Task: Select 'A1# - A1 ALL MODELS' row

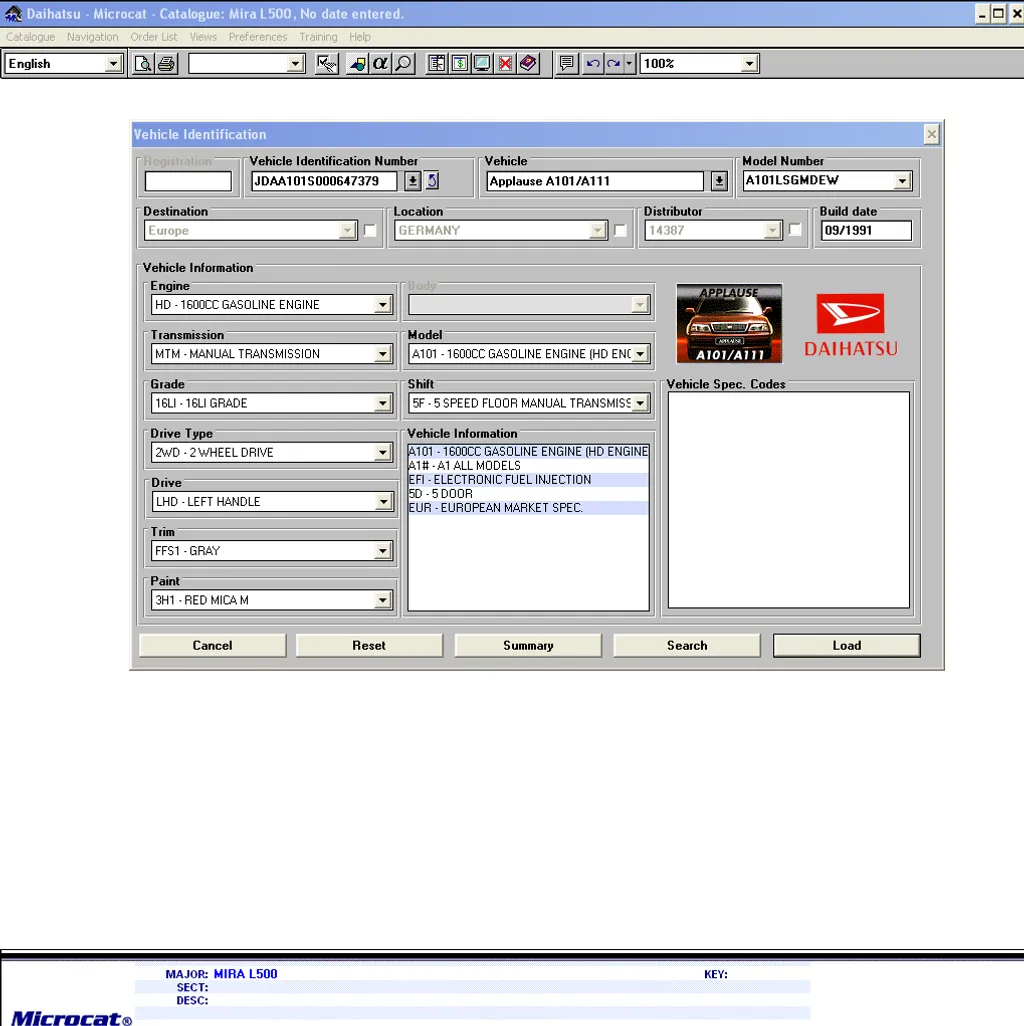Action: pyautogui.click(x=528, y=466)
